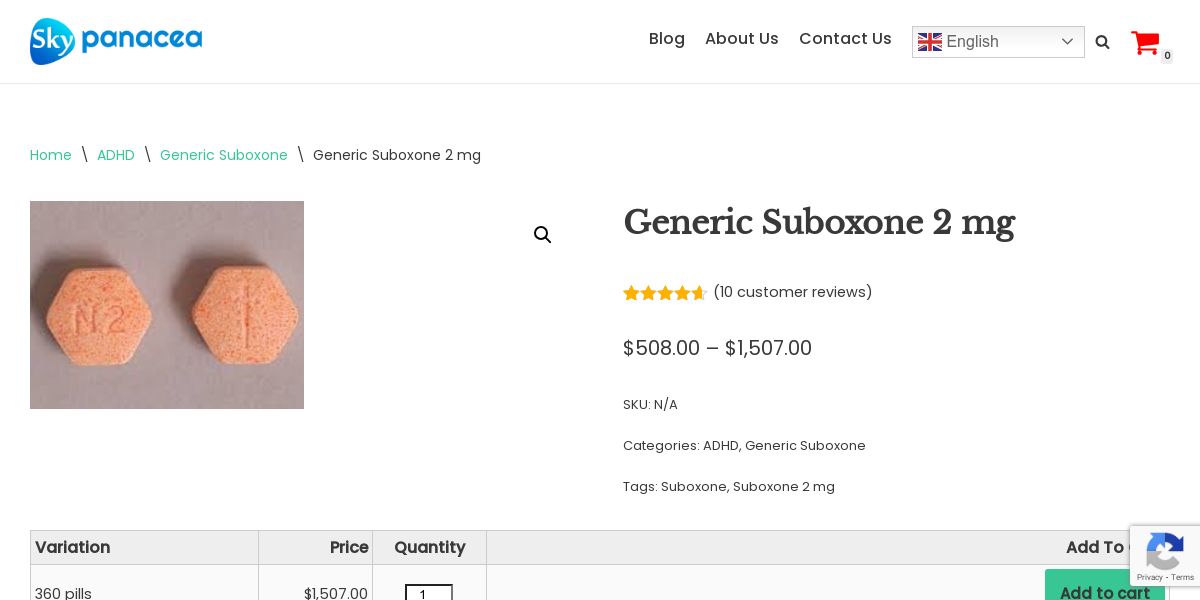Open the site search icon
This screenshot has height=600, width=1200.
point(1102,42)
